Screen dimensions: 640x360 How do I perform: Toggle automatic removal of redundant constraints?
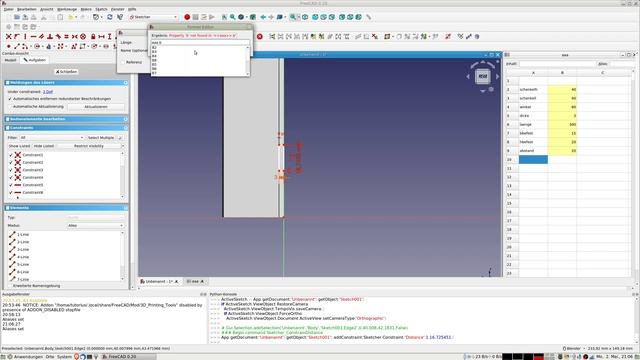tap(10, 99)
